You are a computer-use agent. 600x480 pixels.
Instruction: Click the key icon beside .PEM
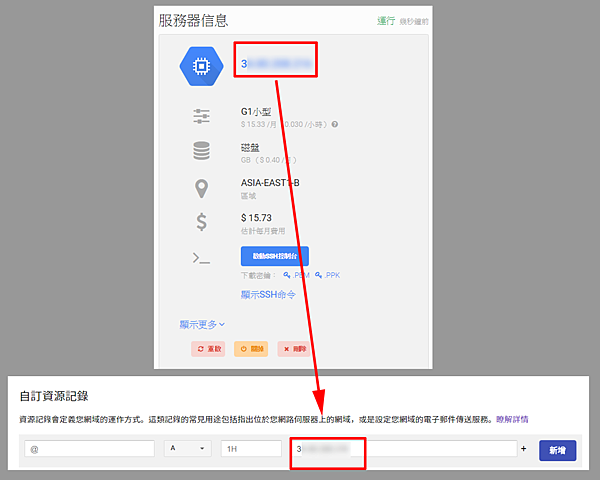coord(287,275)
